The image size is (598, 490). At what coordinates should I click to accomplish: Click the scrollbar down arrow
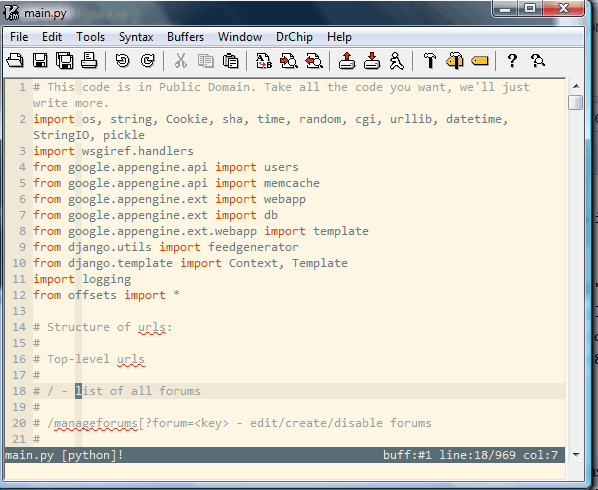pos(576,455)
